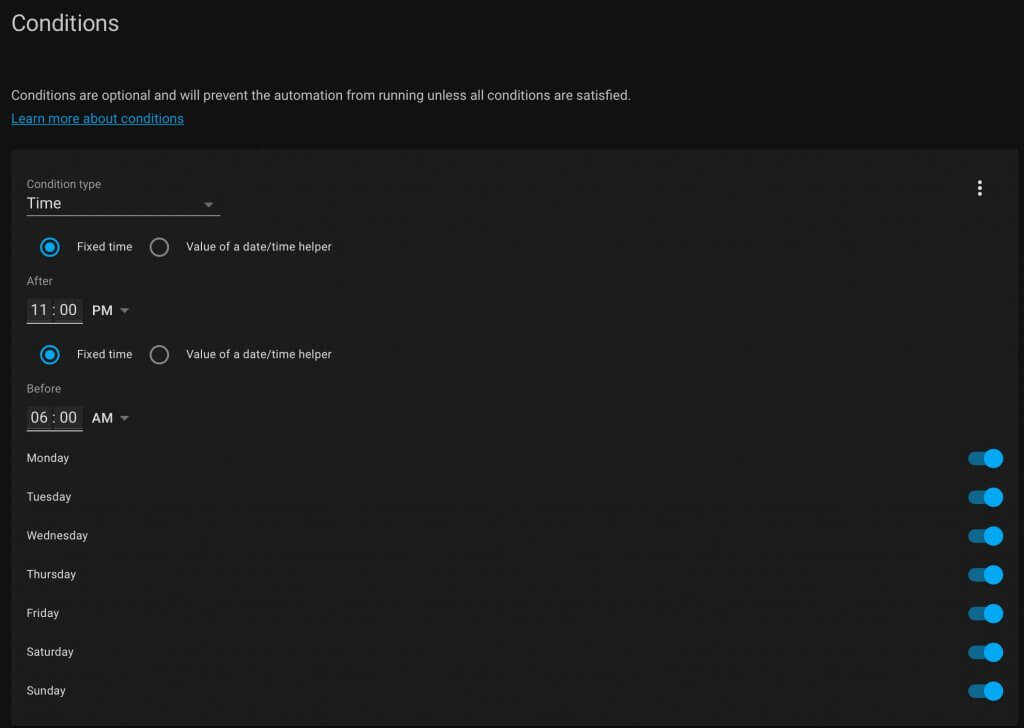Click the After label
Screen dimensions: 1024x728
[x=39, y=281]
